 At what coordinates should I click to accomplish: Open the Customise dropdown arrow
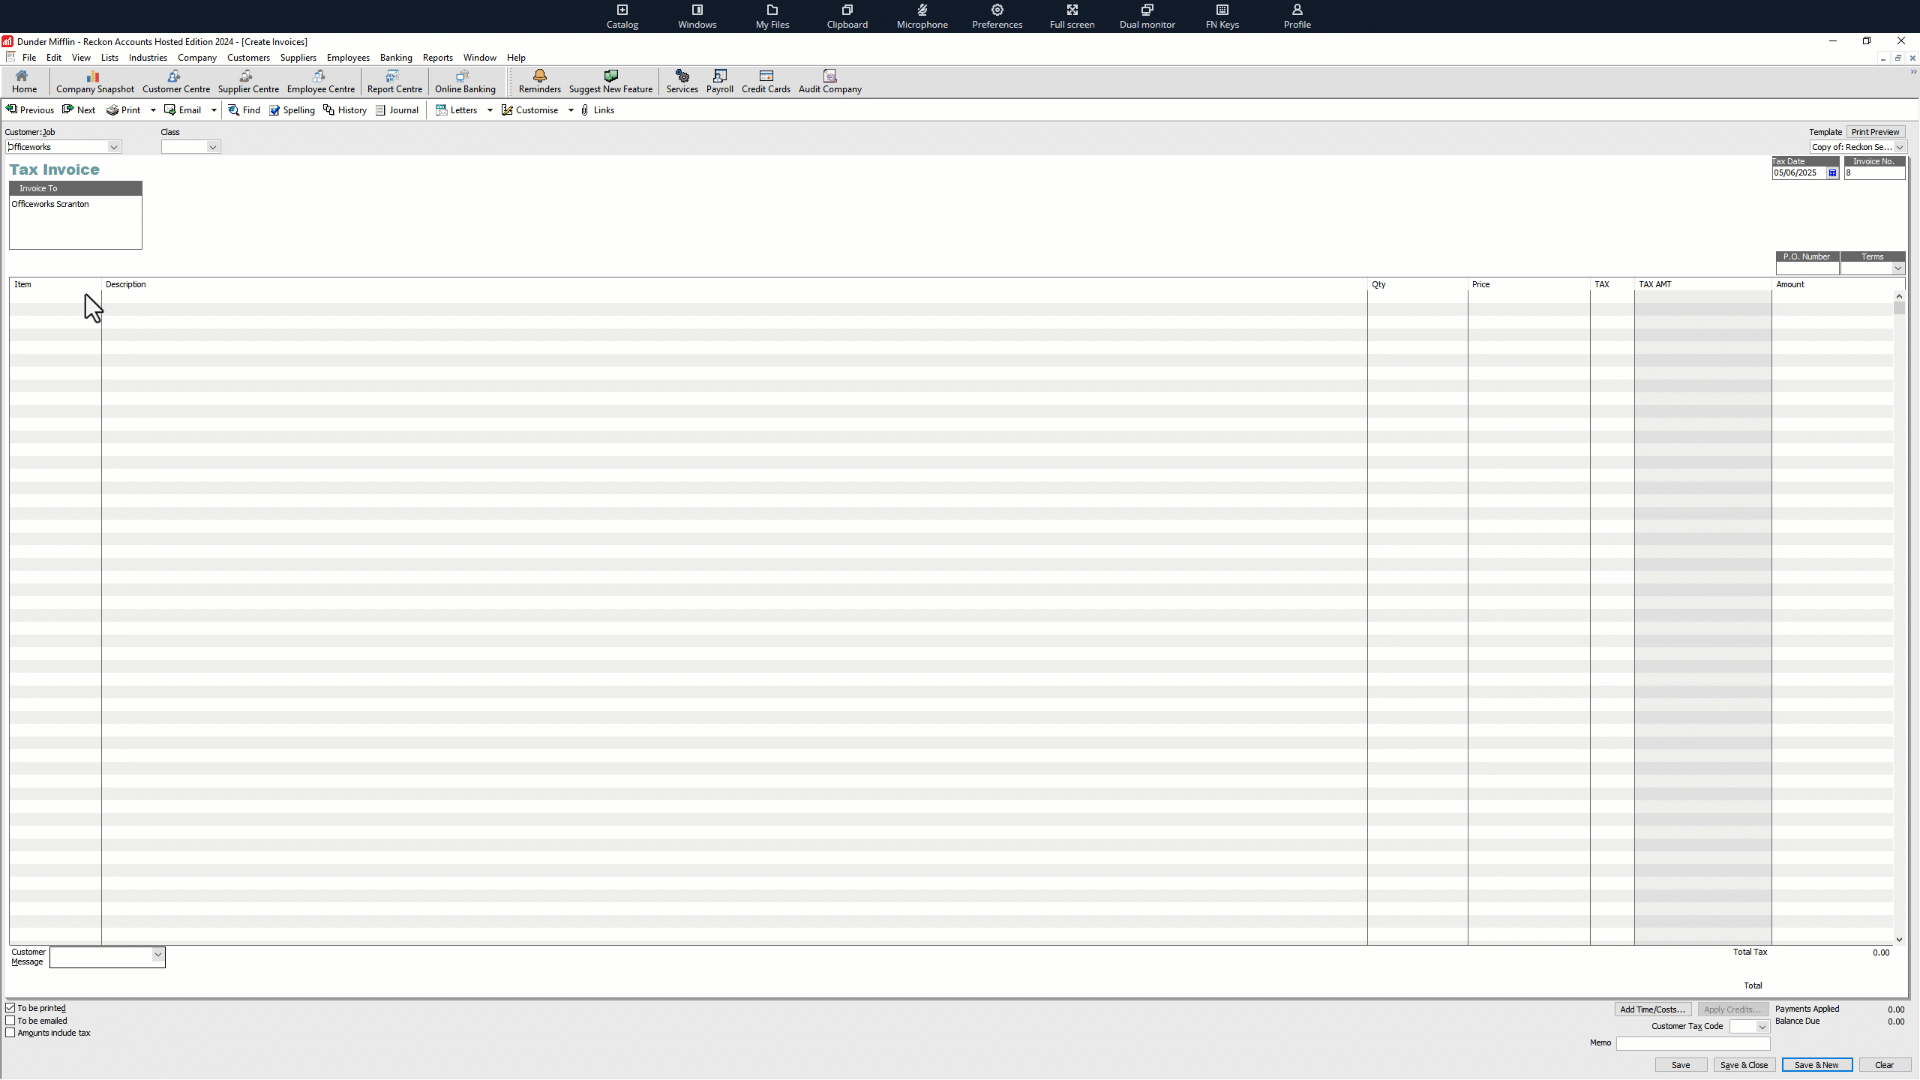[x=571, y=110]
